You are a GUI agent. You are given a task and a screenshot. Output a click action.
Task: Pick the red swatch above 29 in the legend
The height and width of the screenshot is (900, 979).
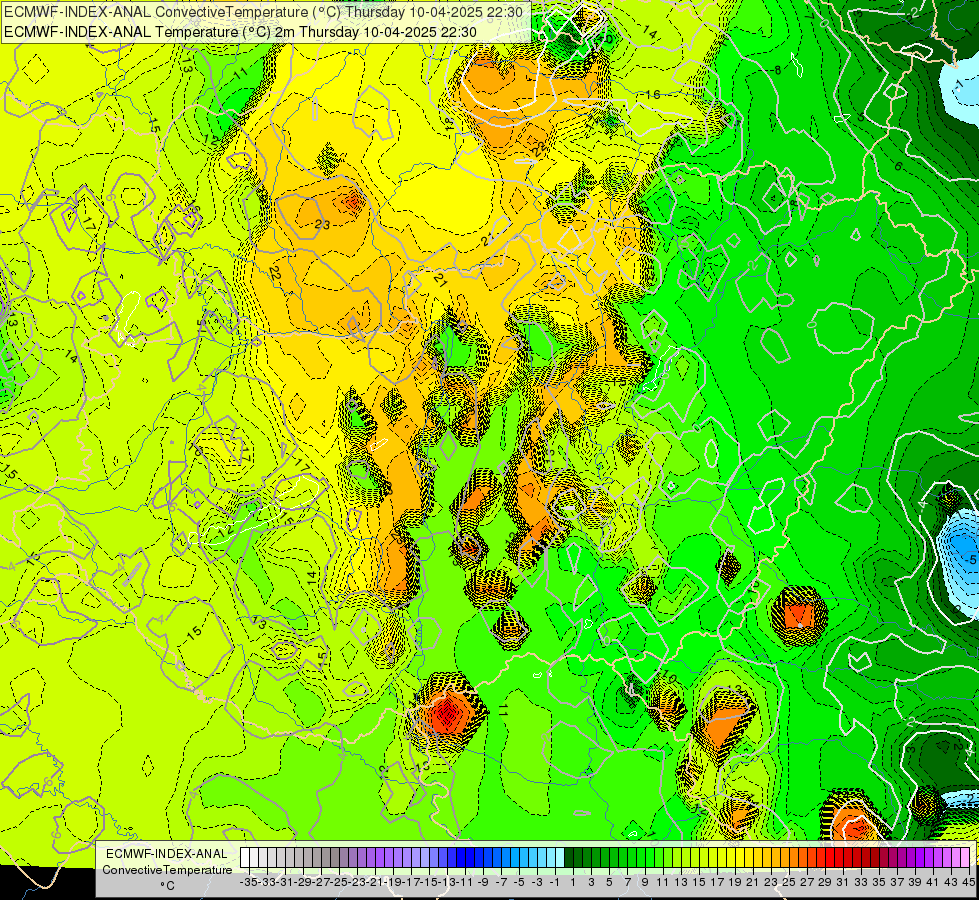click(821, 857)
